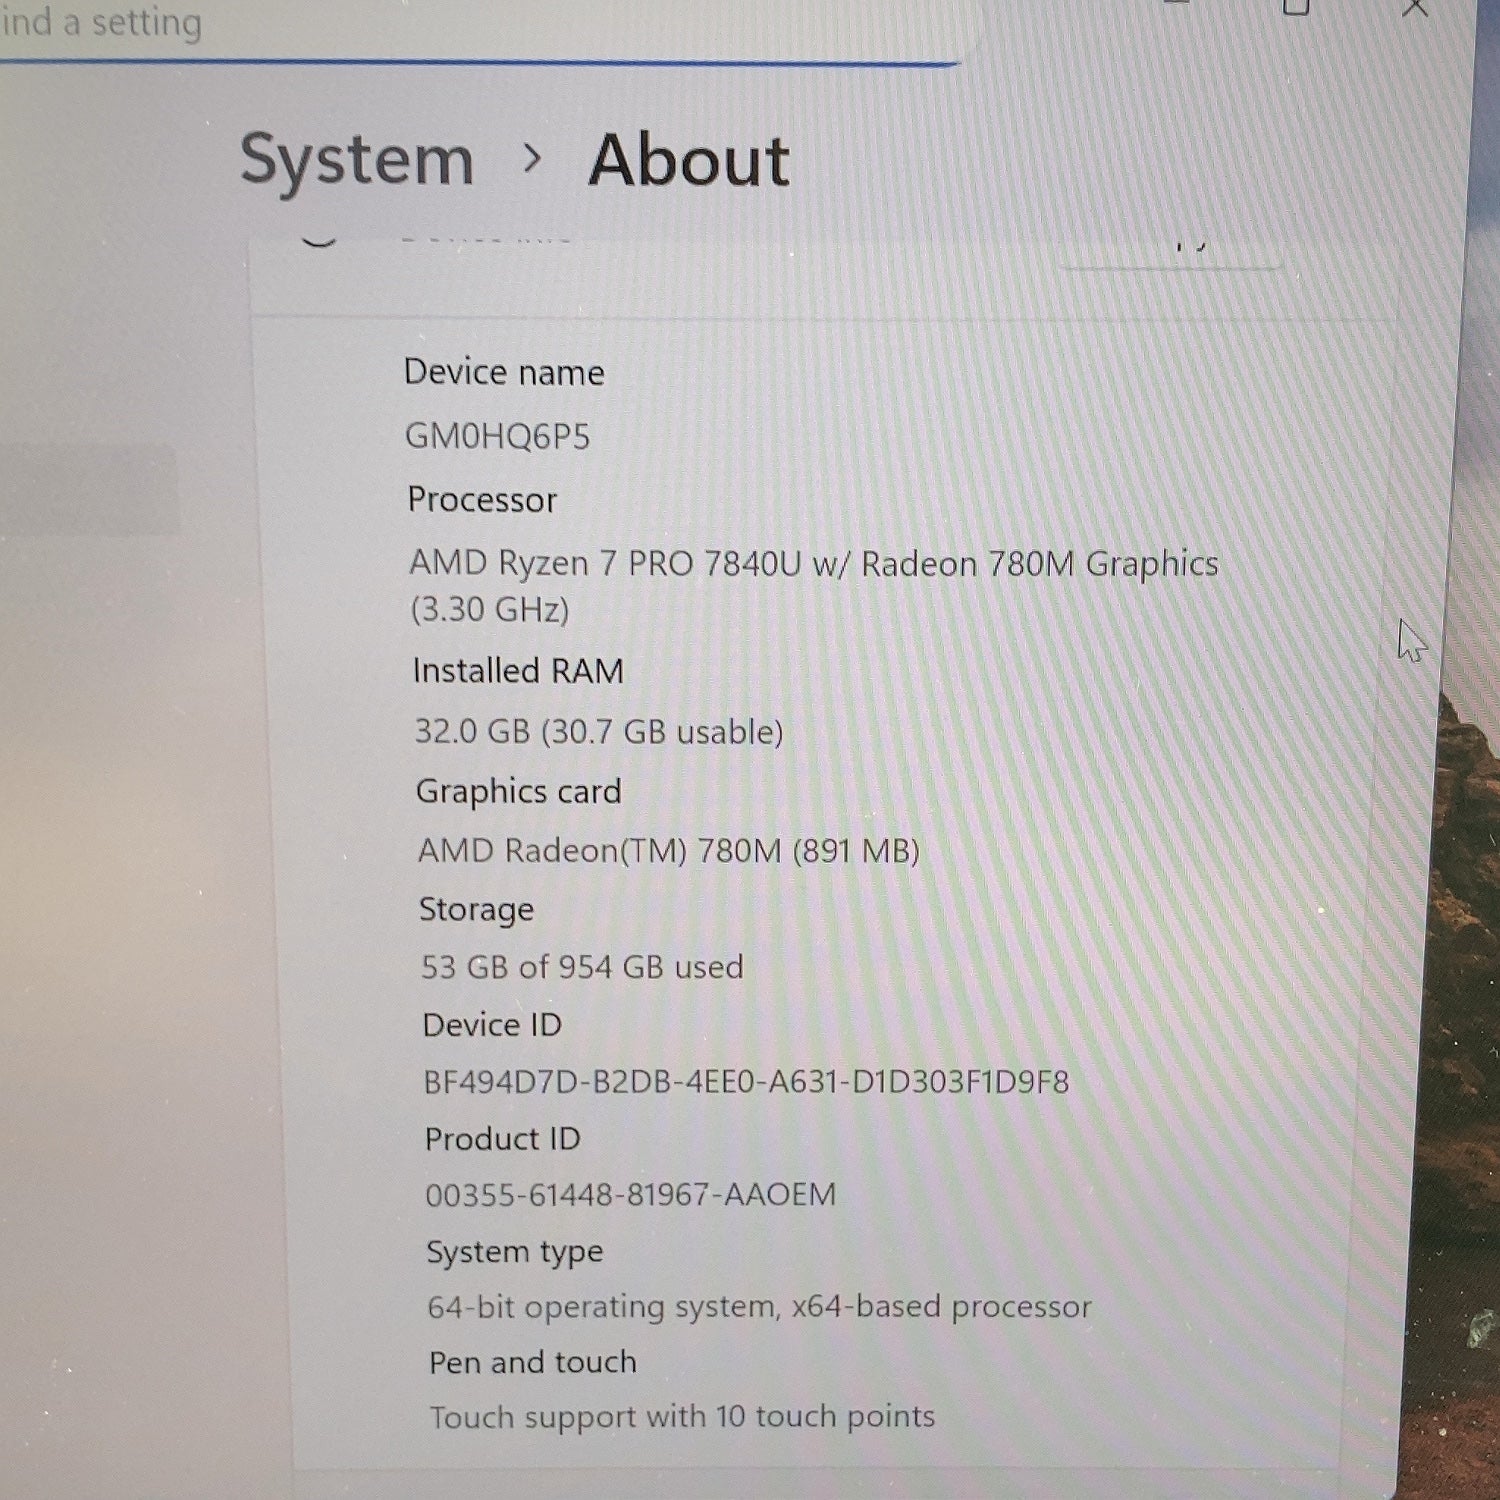Select the 64-bit operating system value
Viewport: 1500px width, 1500px height.
point(759,1307)
